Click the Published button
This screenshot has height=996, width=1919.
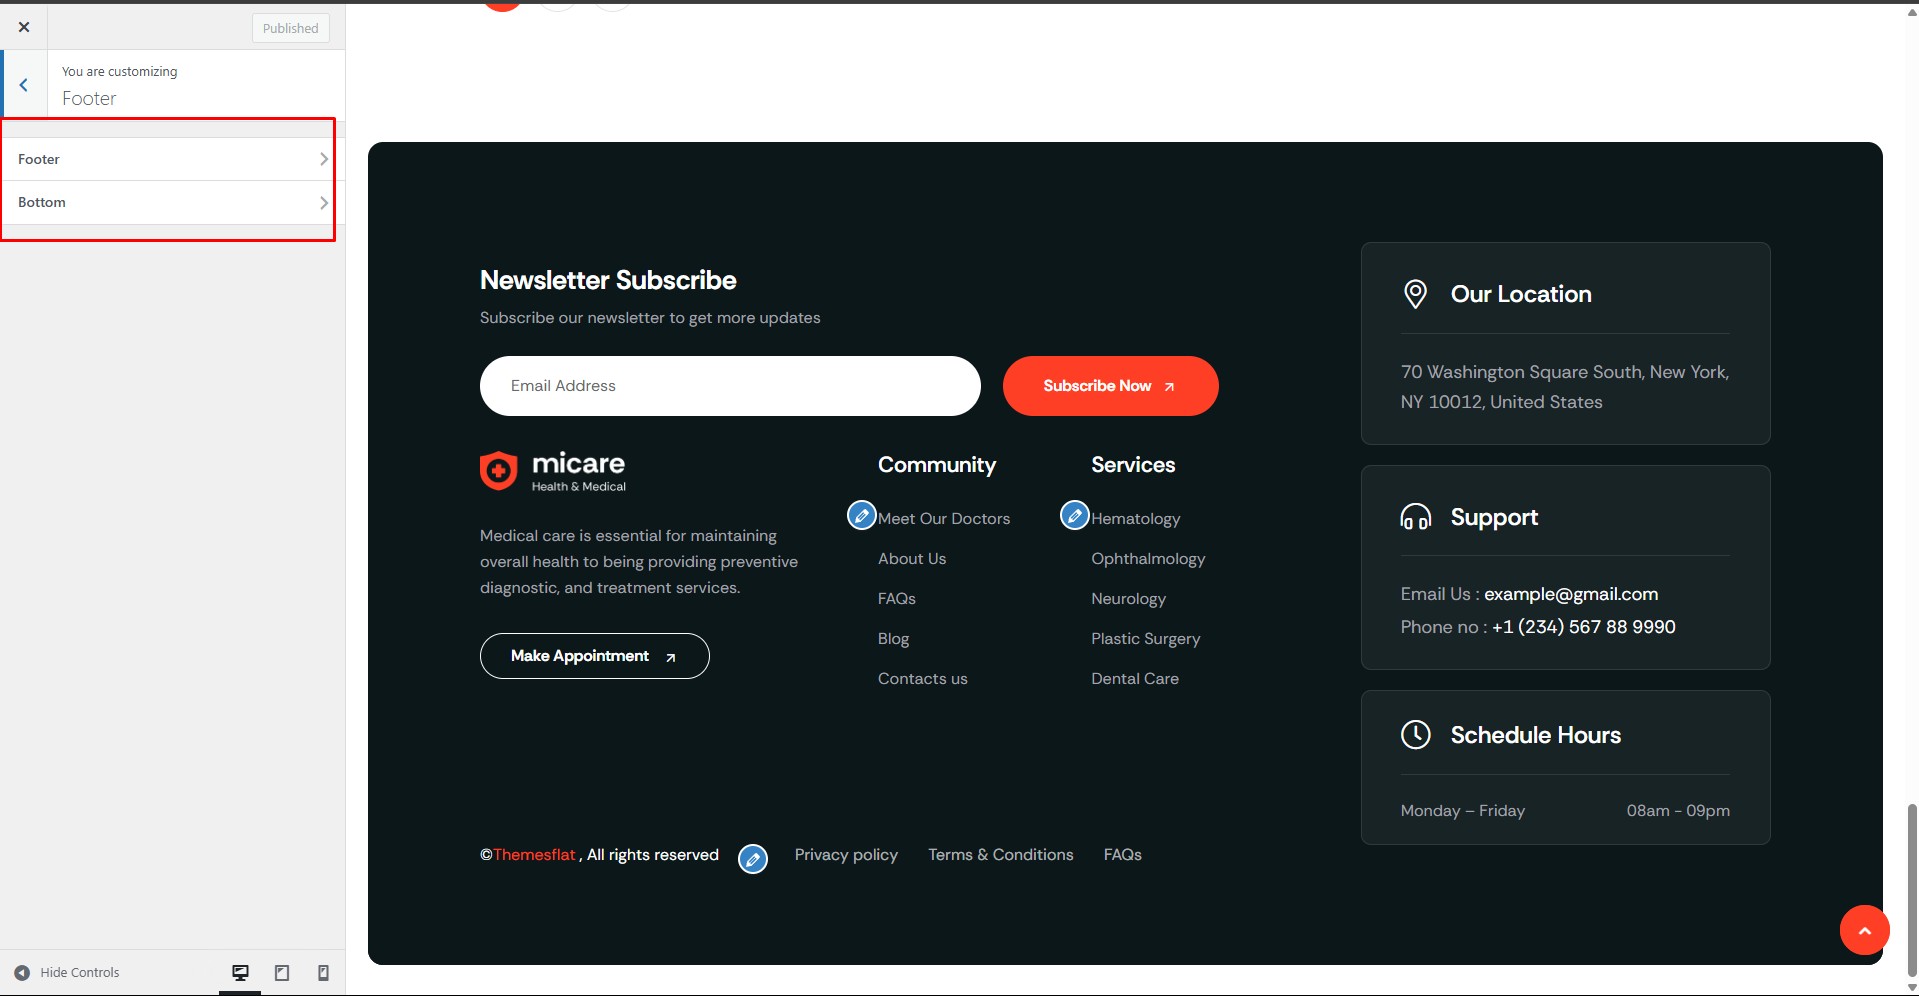pos(290,28)
